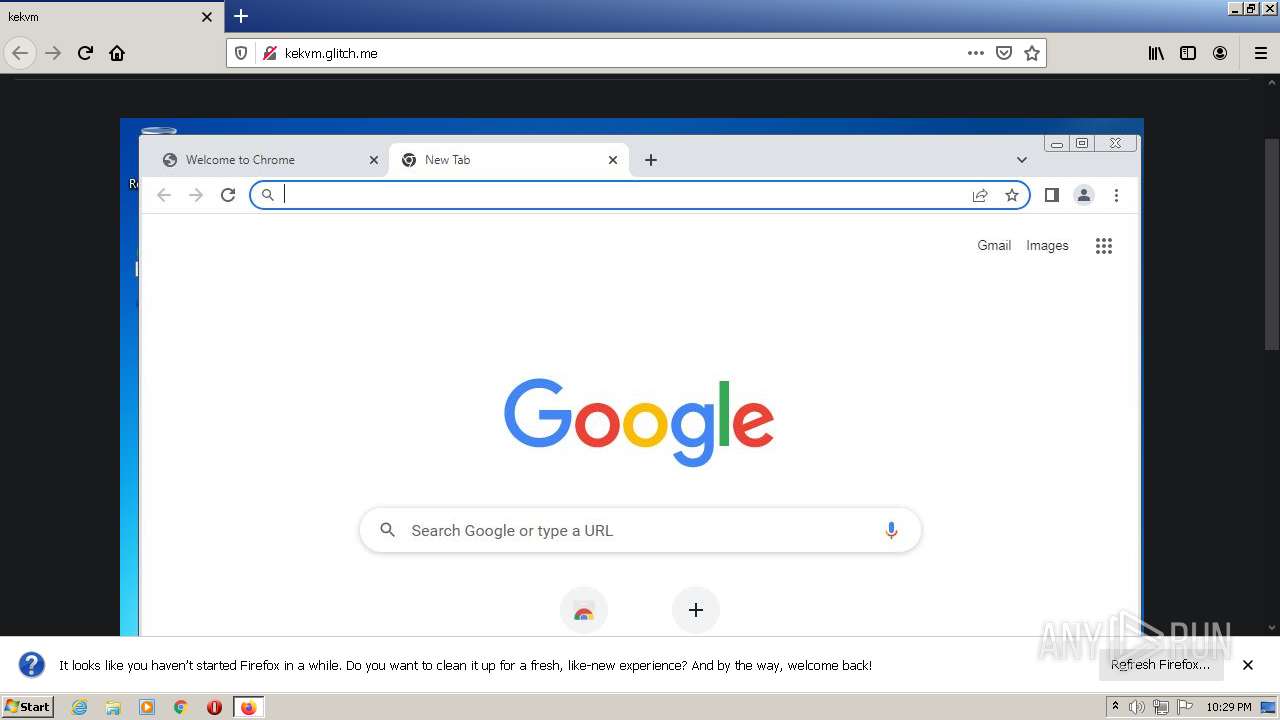
Task: Add a new shortcut tile
Action: 696,610
